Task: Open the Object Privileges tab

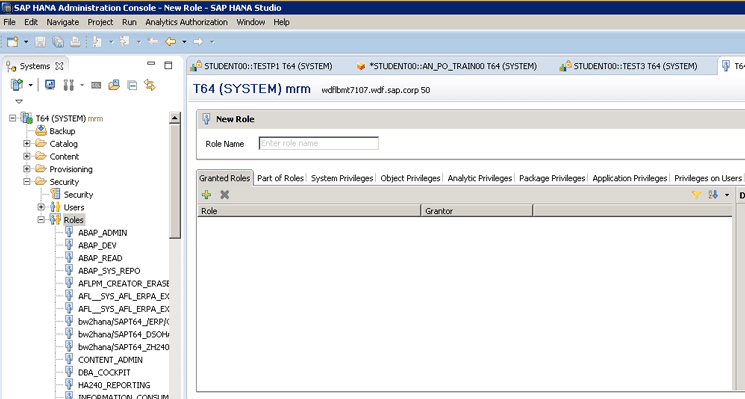Action: click(x=411, y=178)
